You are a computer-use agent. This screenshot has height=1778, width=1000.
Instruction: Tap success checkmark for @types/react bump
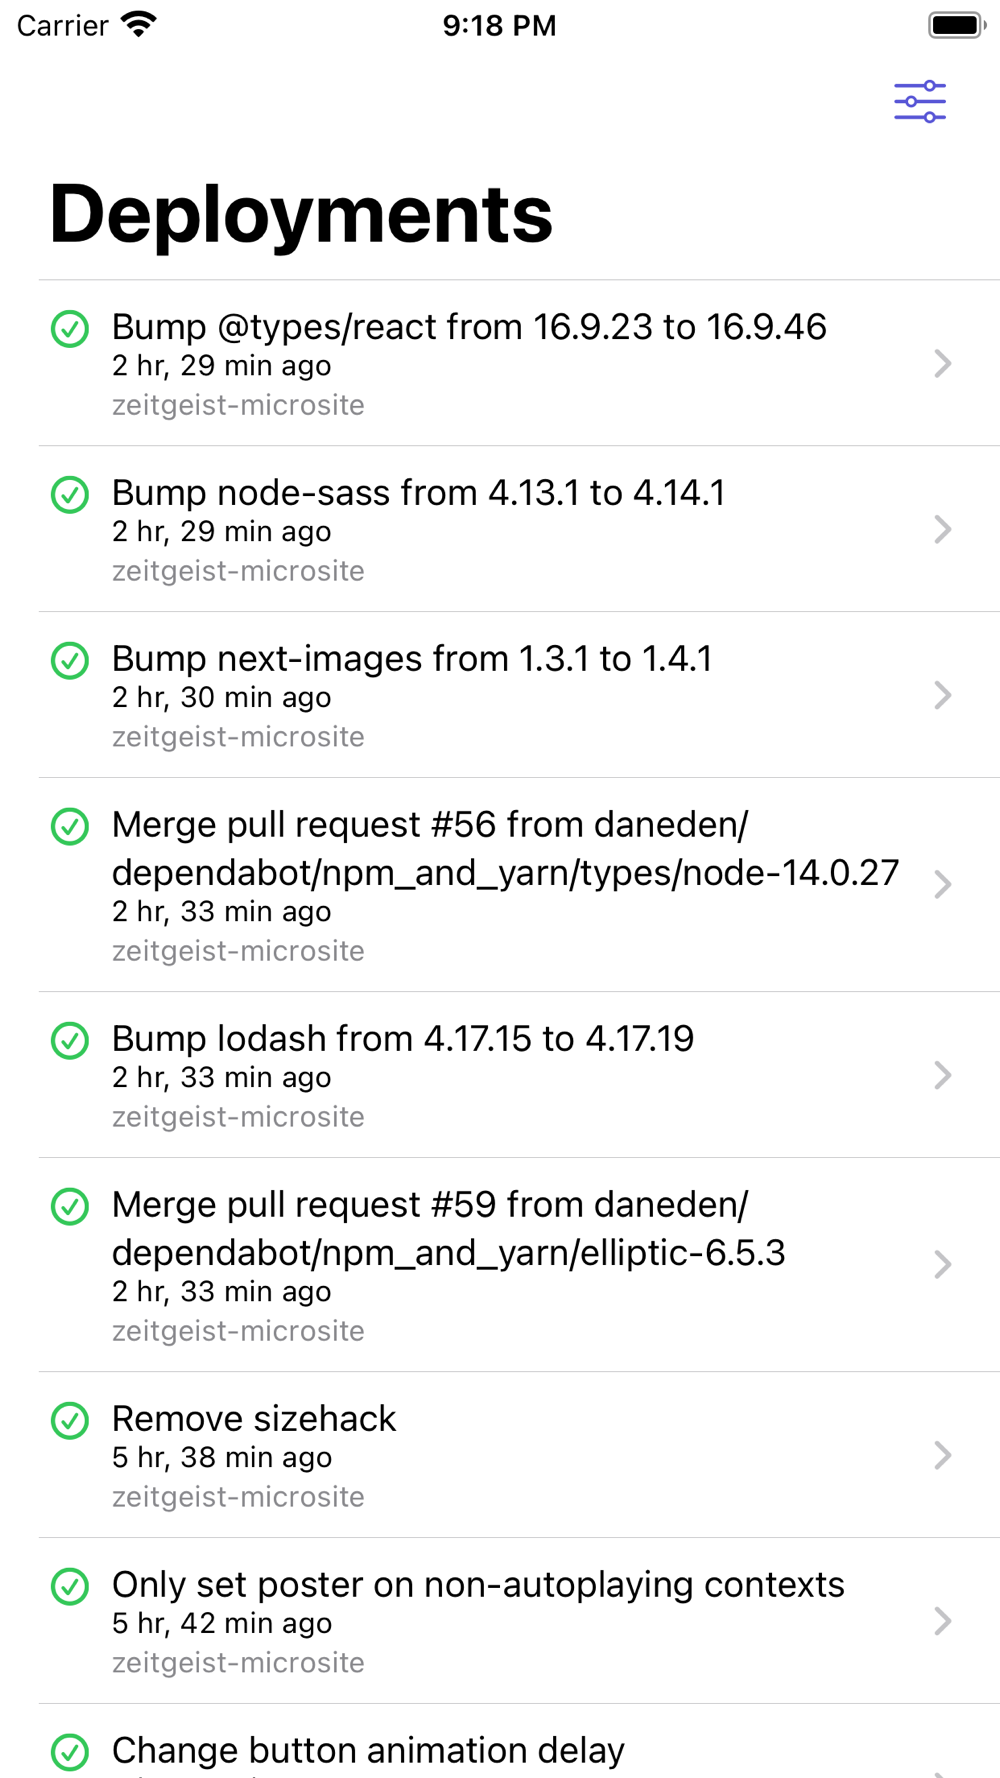coord(70,329)
